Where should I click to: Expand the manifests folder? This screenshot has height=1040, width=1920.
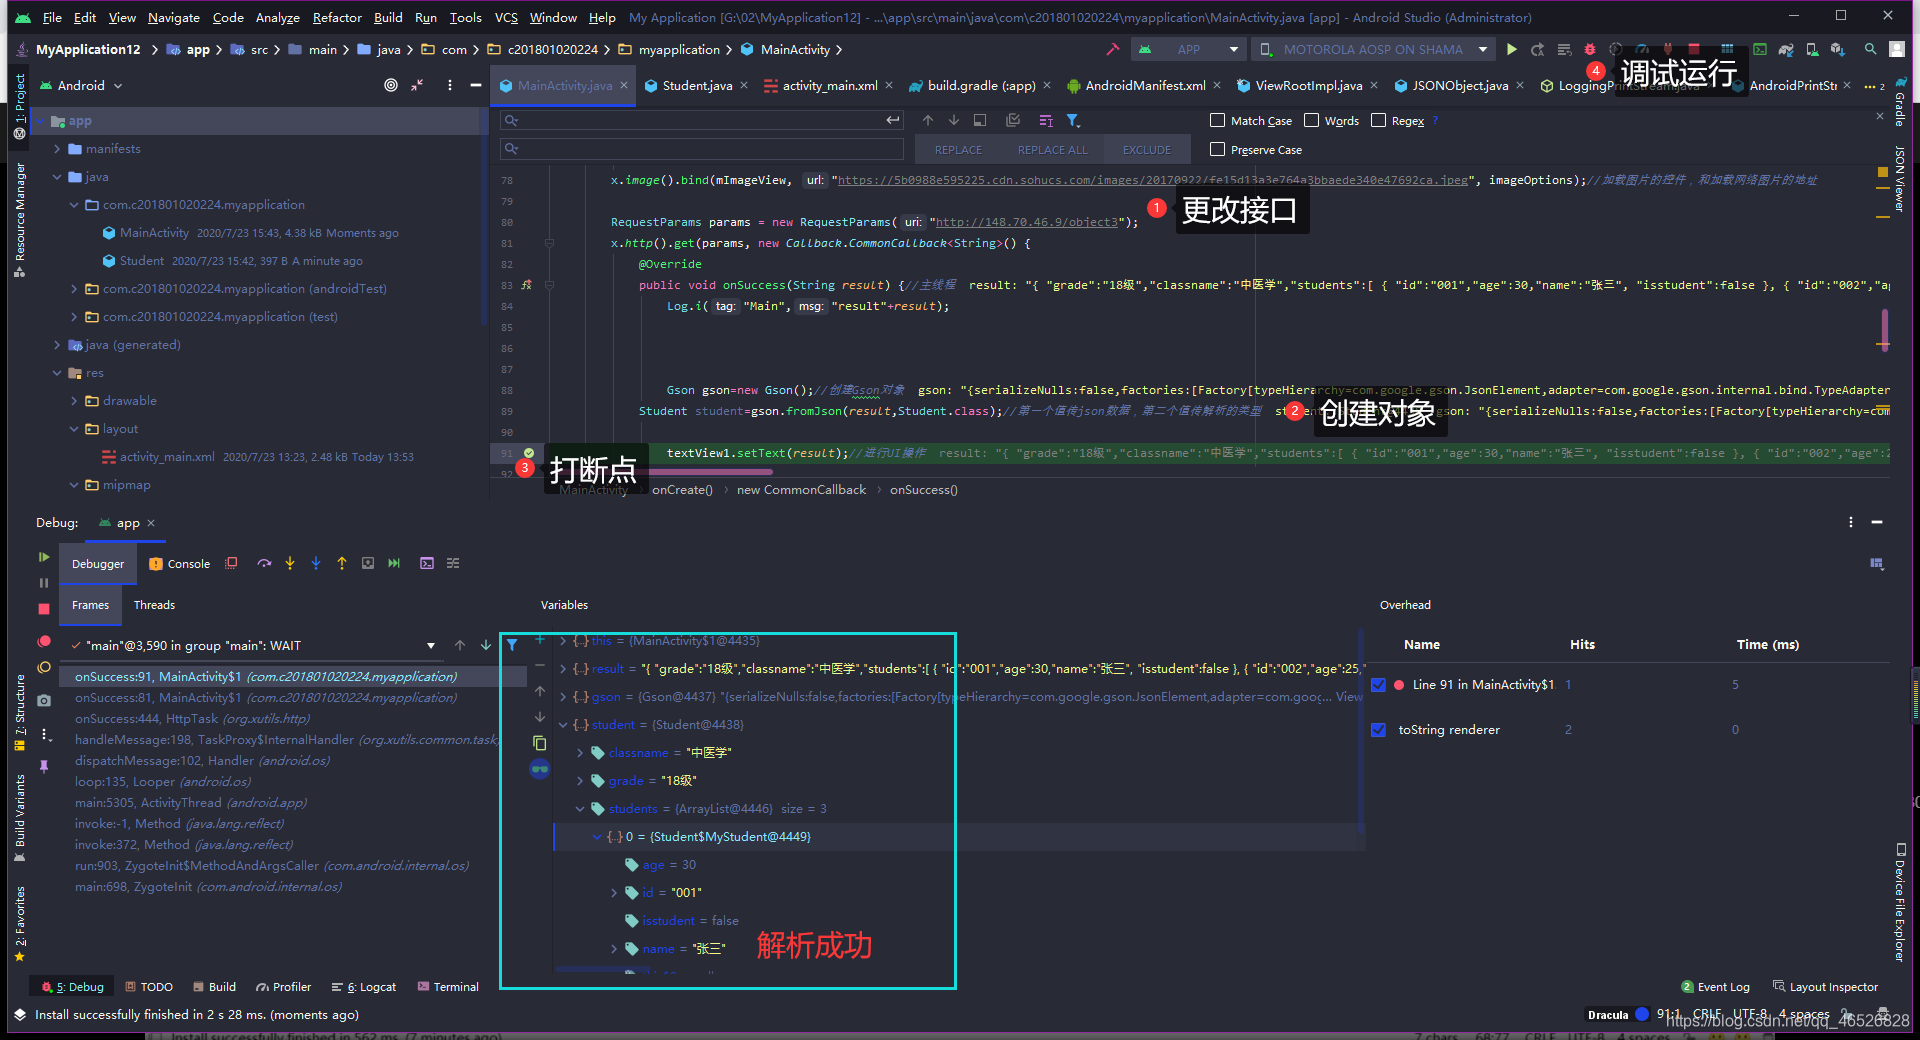tap(57, 149)
